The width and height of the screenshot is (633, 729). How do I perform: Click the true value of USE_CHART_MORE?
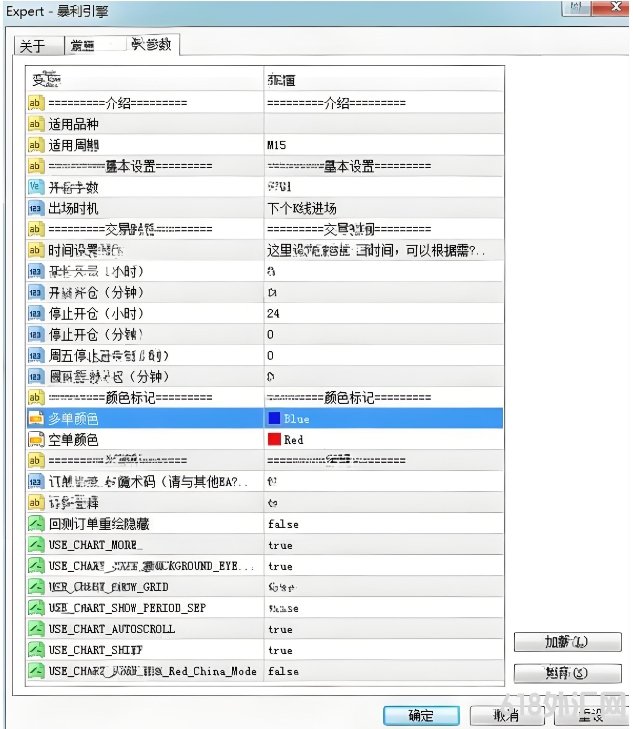[x=280, y=545]
